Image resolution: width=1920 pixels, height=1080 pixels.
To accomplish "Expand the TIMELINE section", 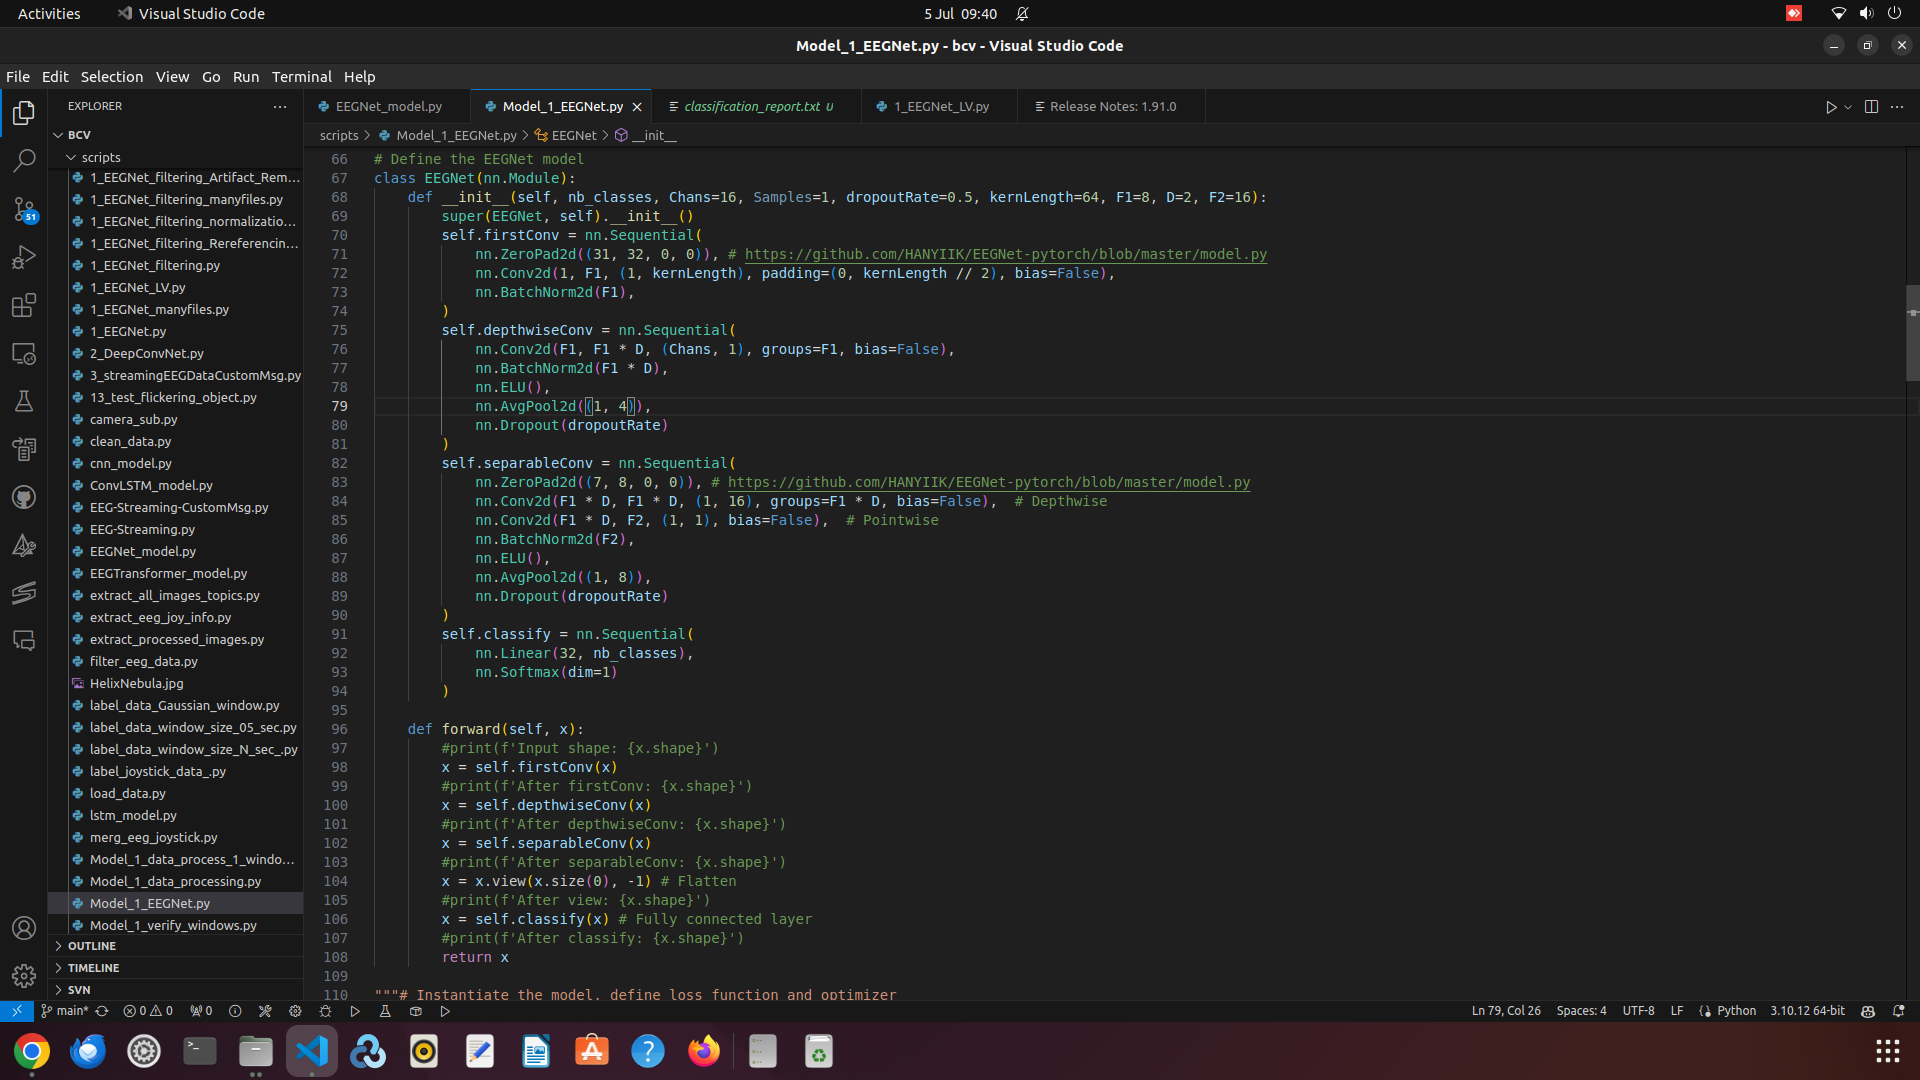I will 94,967.
